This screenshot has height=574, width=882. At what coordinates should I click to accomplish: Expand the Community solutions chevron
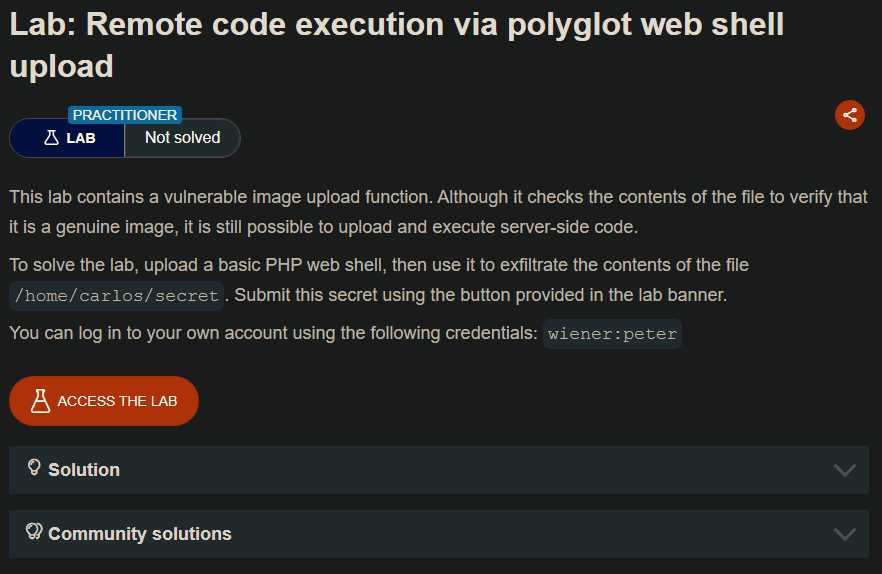[x=844, y=534]
